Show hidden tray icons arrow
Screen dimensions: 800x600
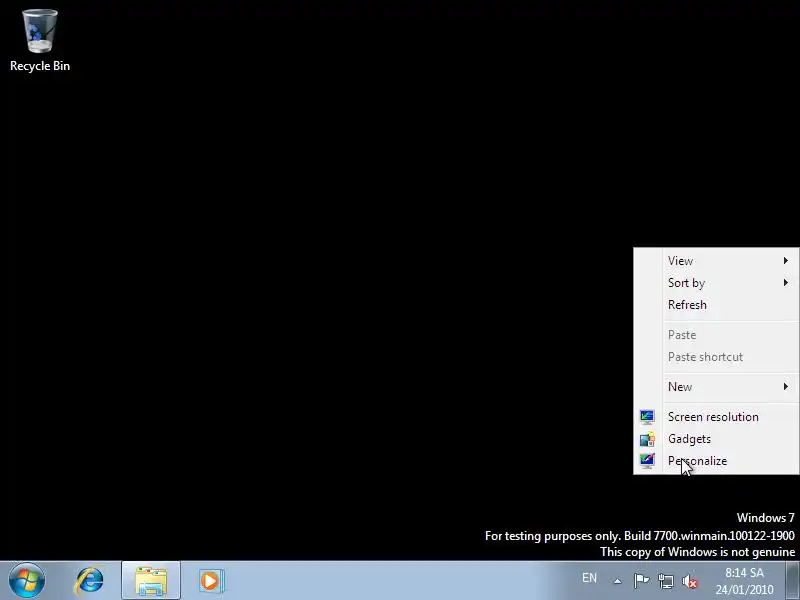click(617, 581)
